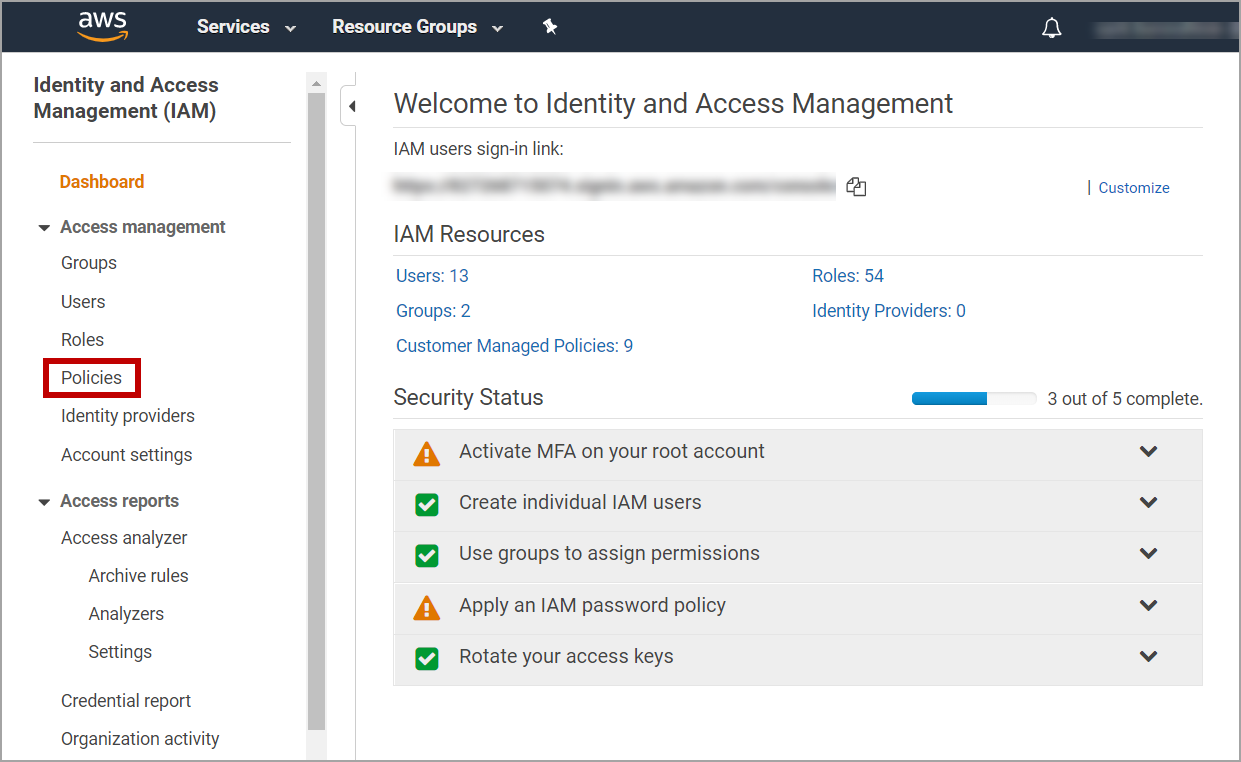Image resolution: width=1241 pixels, height=762 pixels.
Task: Click Customer Managed Policies: 9 link
Action: point(514,346)
